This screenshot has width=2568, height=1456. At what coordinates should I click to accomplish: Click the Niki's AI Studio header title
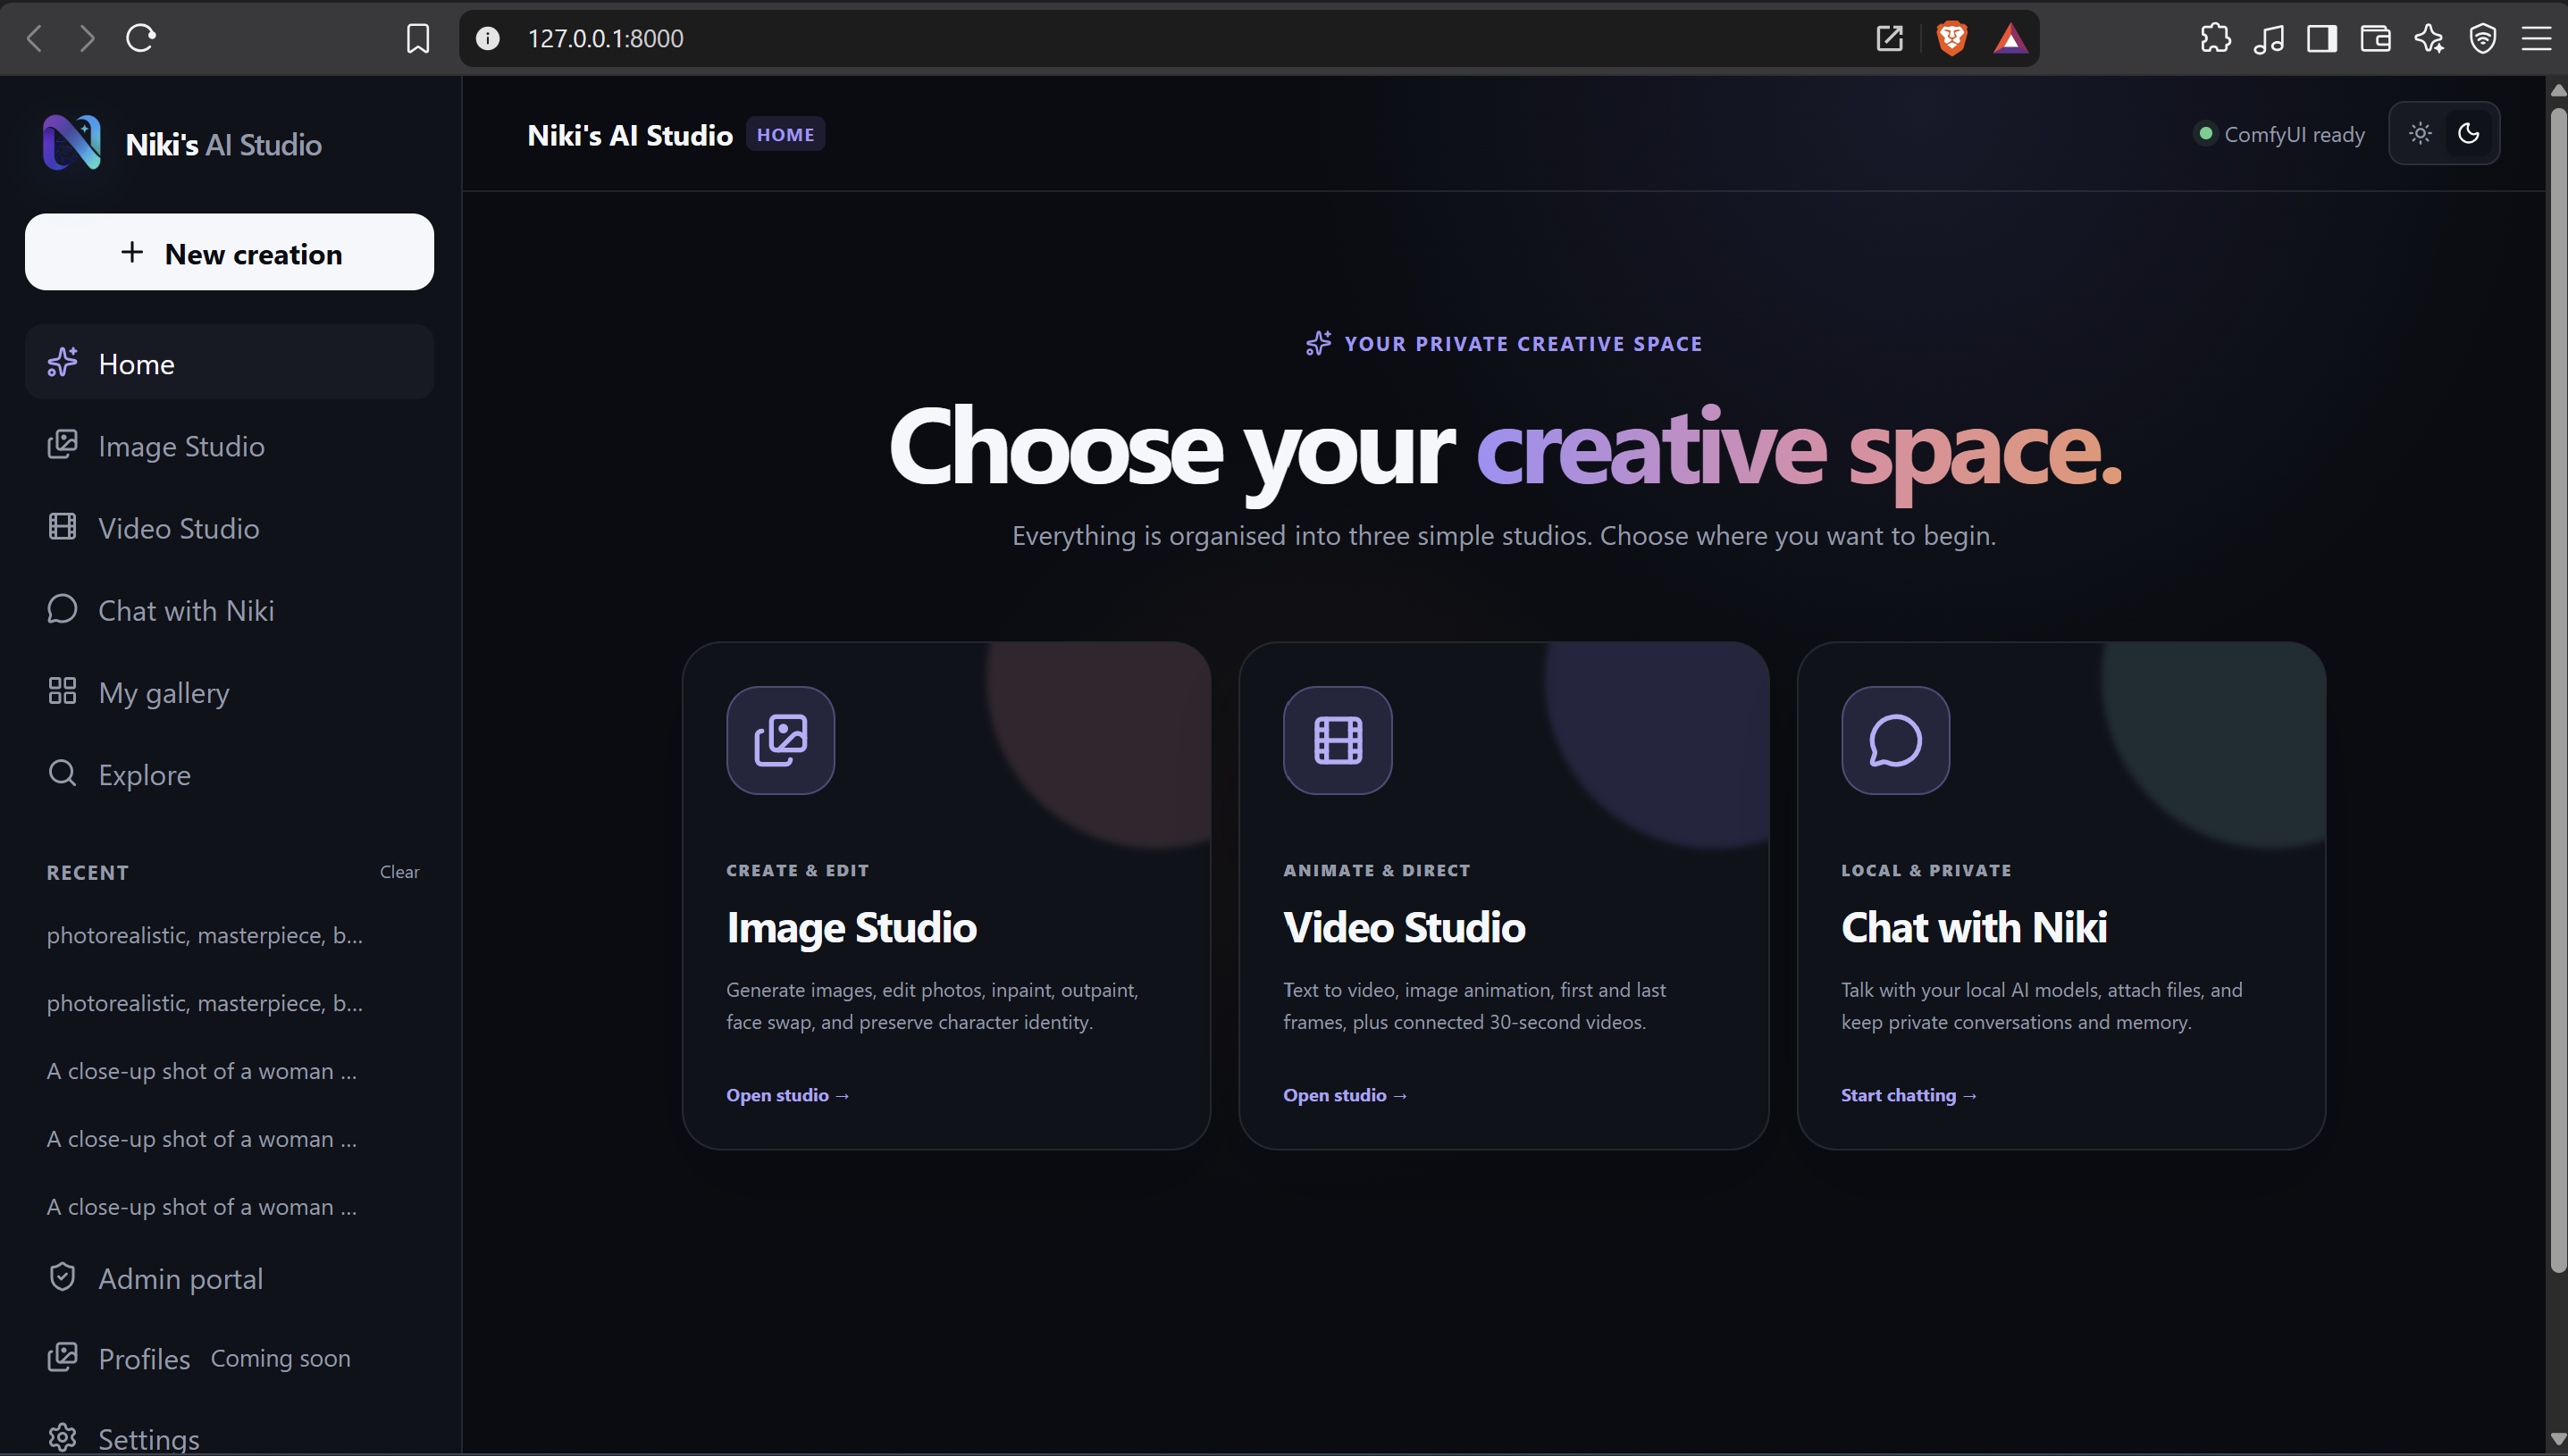(630, 134)
